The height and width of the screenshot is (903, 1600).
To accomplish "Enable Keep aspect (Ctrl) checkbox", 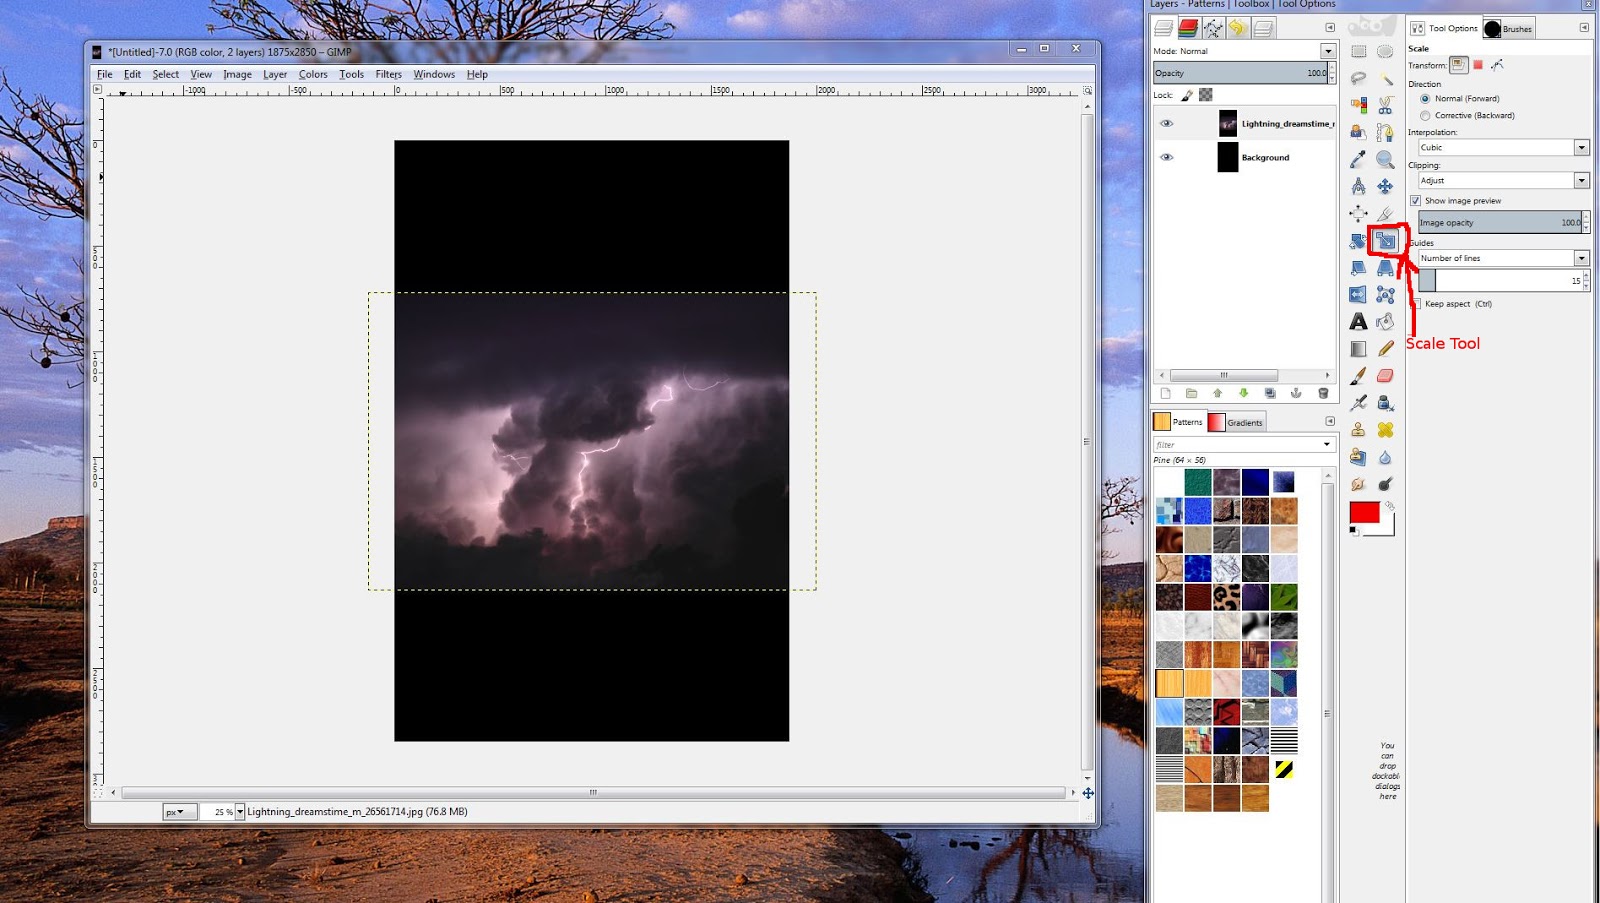I will click(1415, 304).
